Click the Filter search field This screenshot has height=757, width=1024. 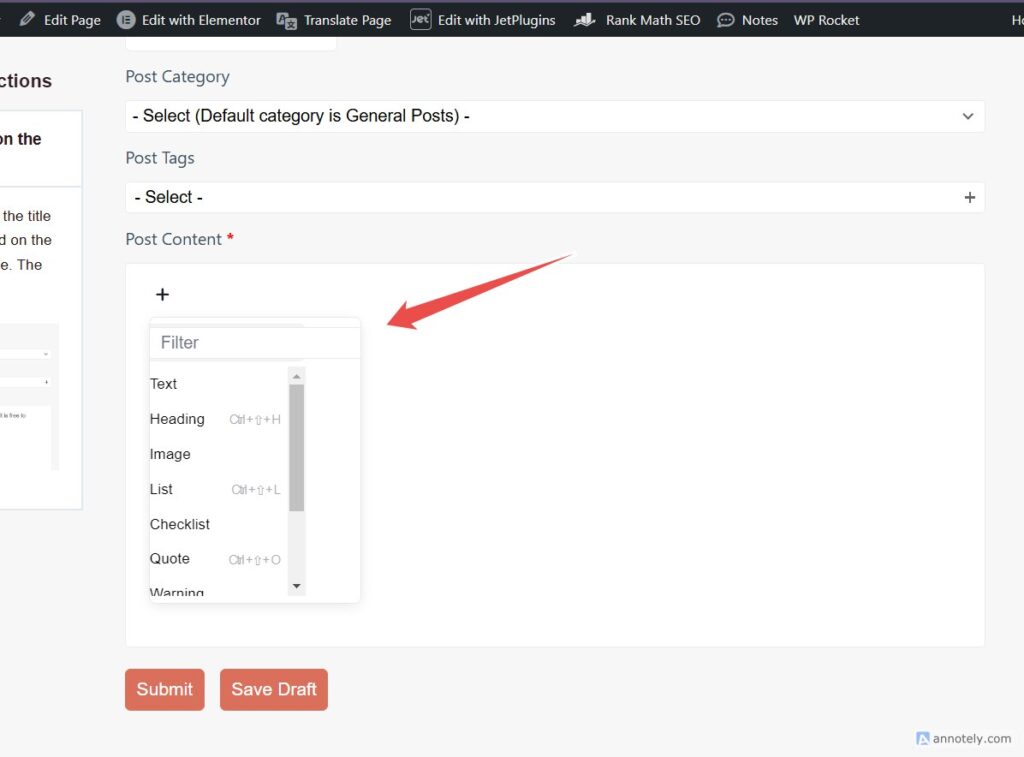pyautogui.click(x=230, y=343)
